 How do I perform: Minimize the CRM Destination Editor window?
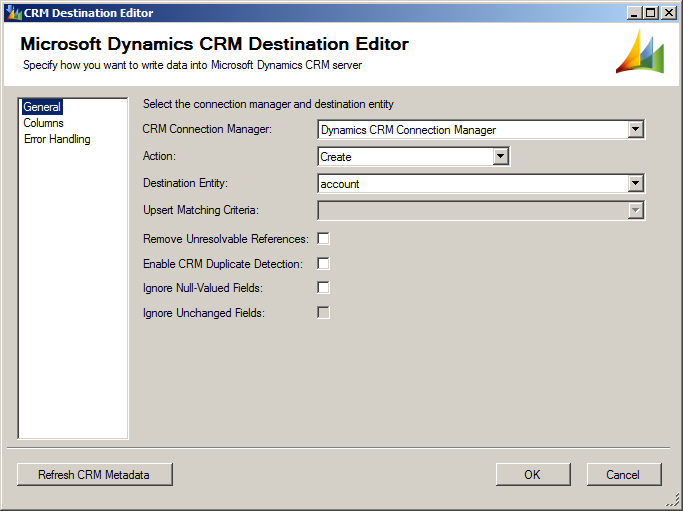634,13
